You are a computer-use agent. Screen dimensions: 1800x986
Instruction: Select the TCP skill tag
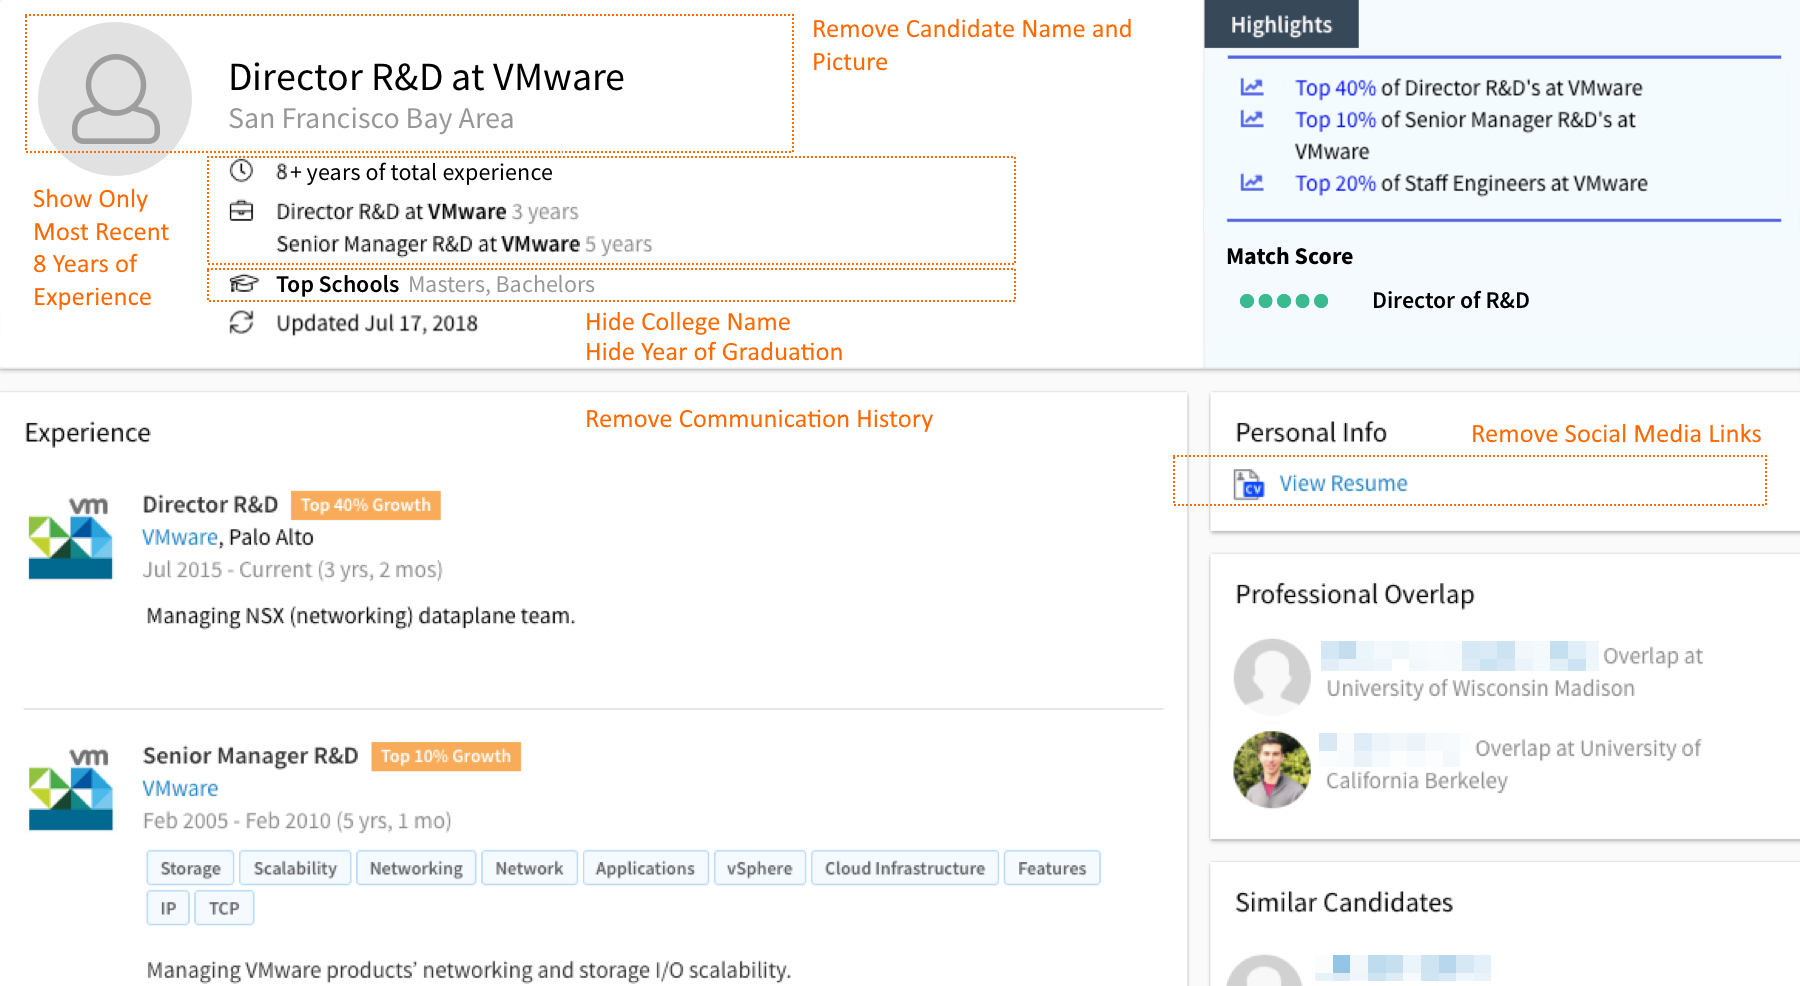click(224, 908)
